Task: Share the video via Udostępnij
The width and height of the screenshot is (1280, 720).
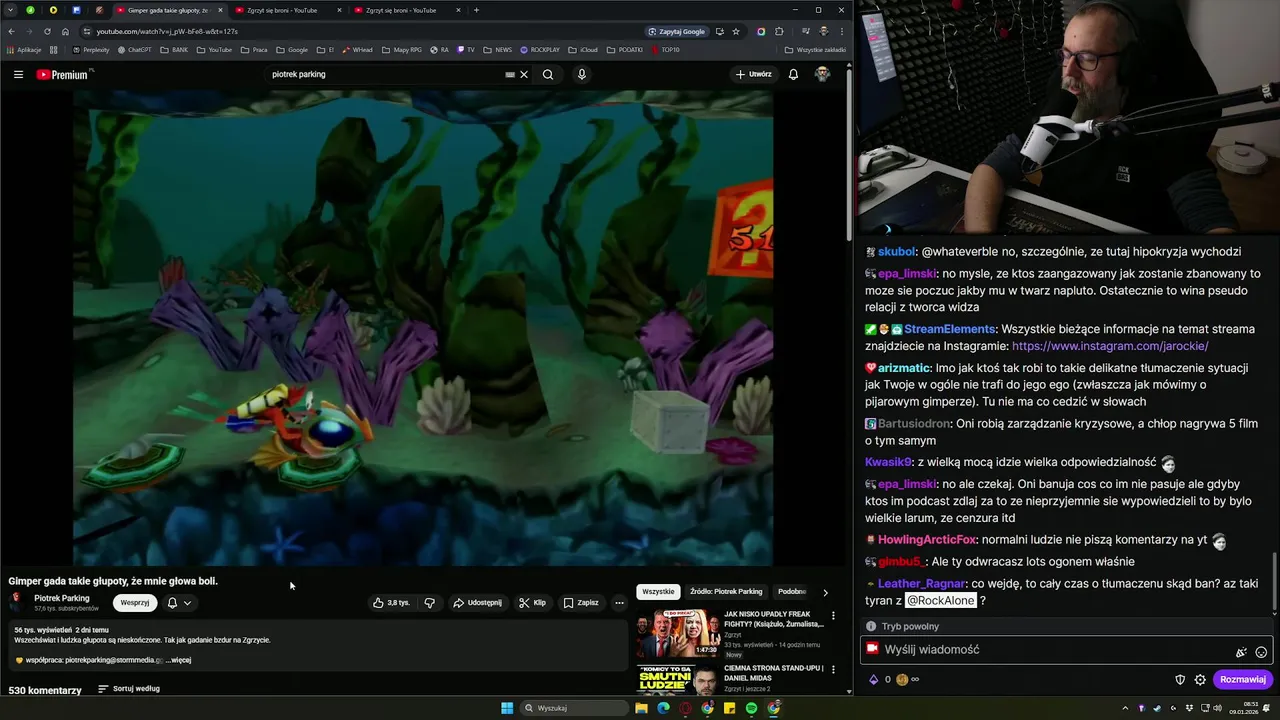Action: click(x=477, y=603)
